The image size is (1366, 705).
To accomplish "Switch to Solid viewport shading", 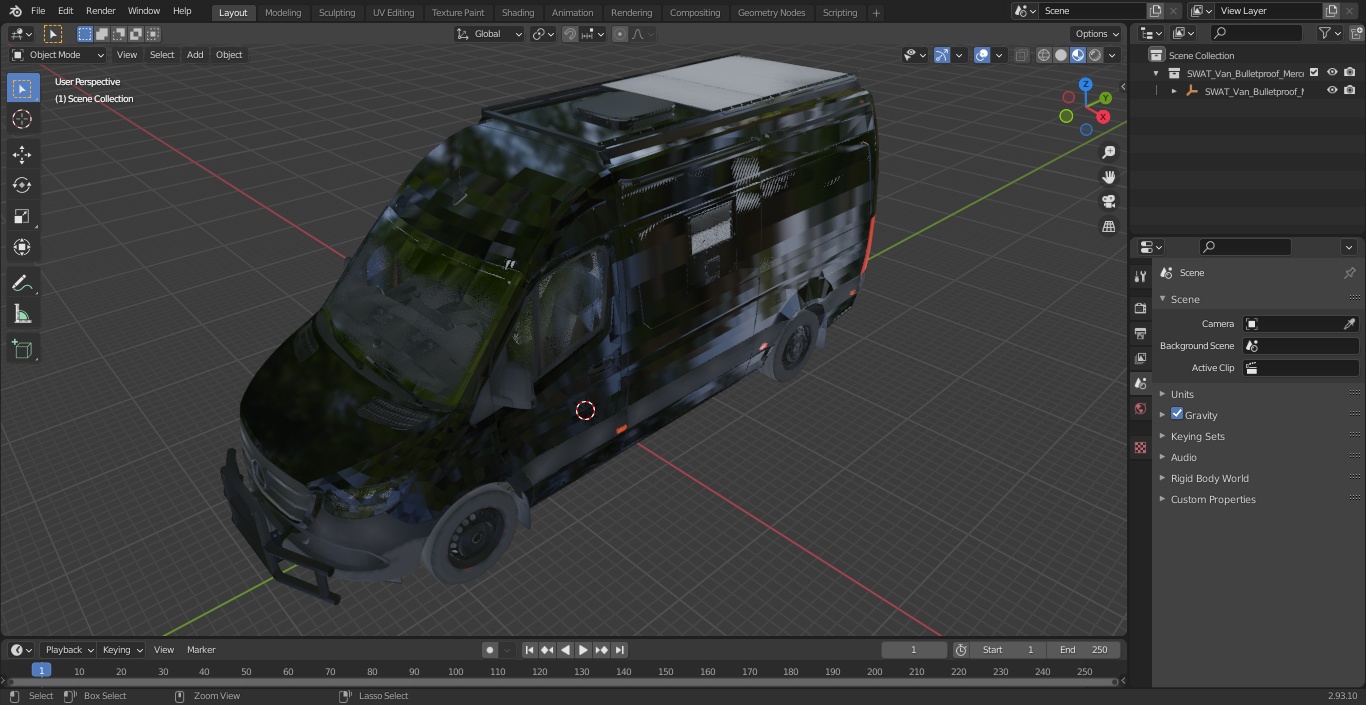I will 1061,55.
